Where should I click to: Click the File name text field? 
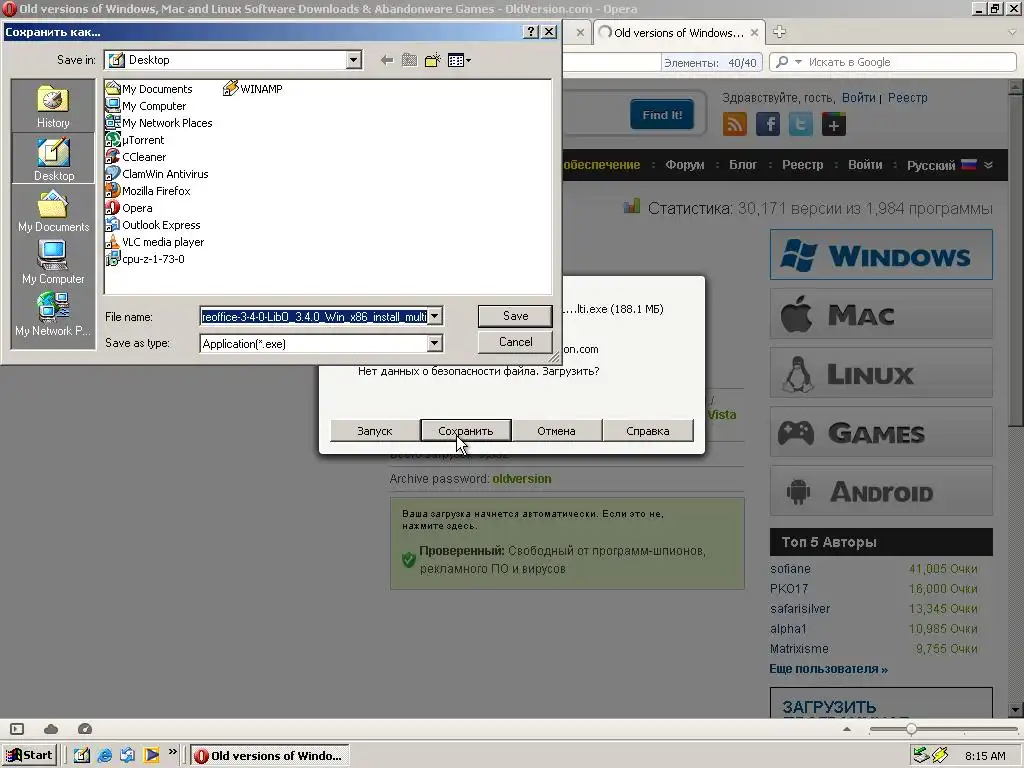coord(314,317)
